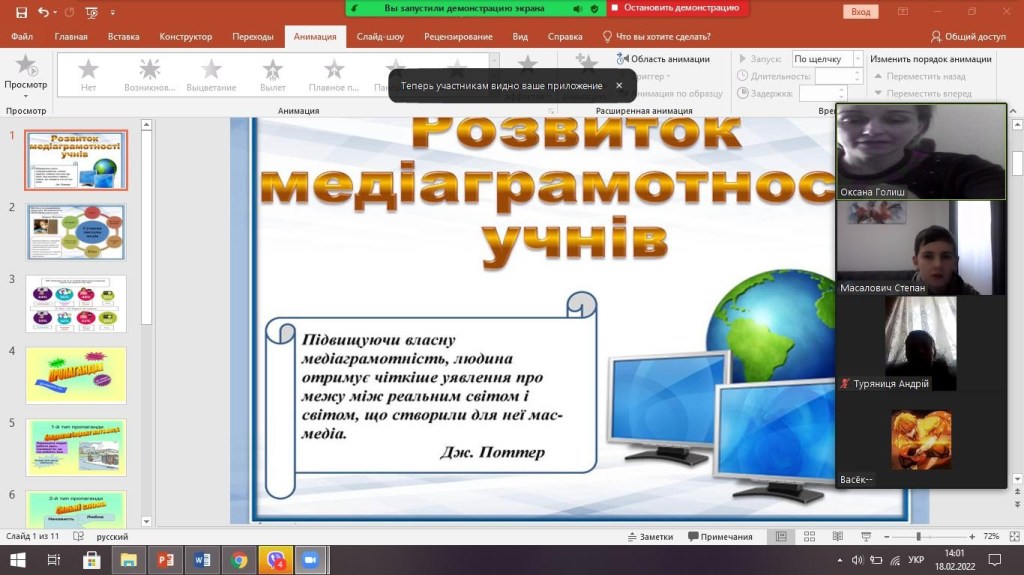This screenshot has width=1024, height=575.
Task: Expand the Preview (Просмотр) dropdown arrow
Action: click(25, 97)
